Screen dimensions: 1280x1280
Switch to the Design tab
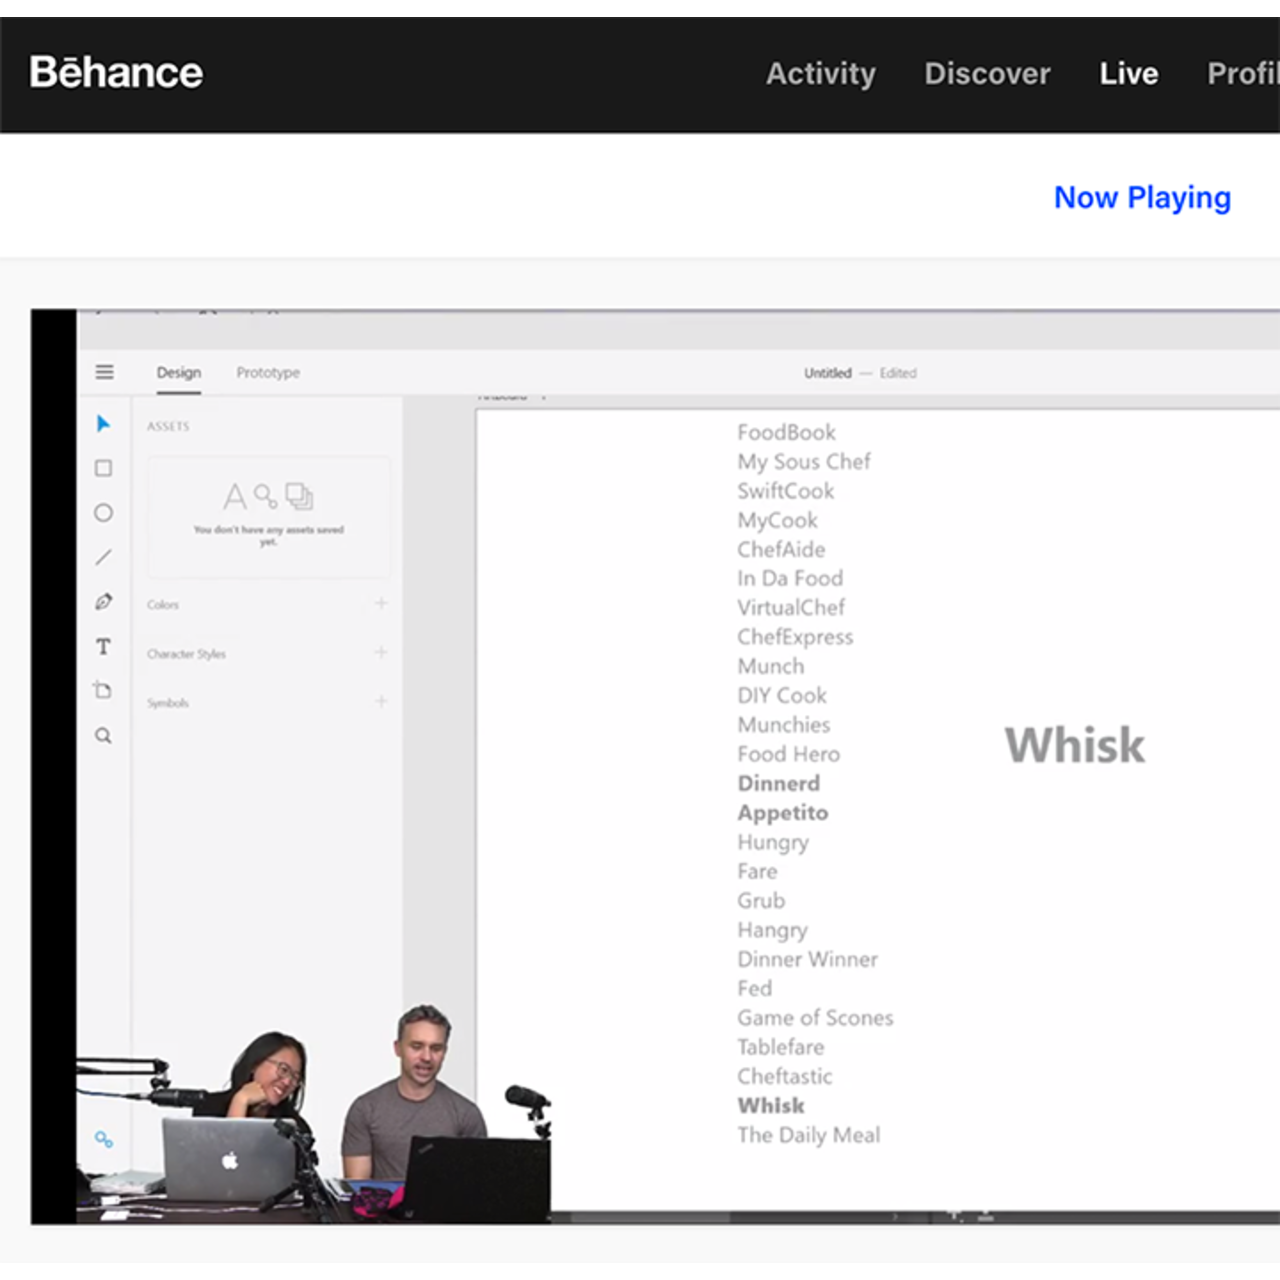point(179,372)
